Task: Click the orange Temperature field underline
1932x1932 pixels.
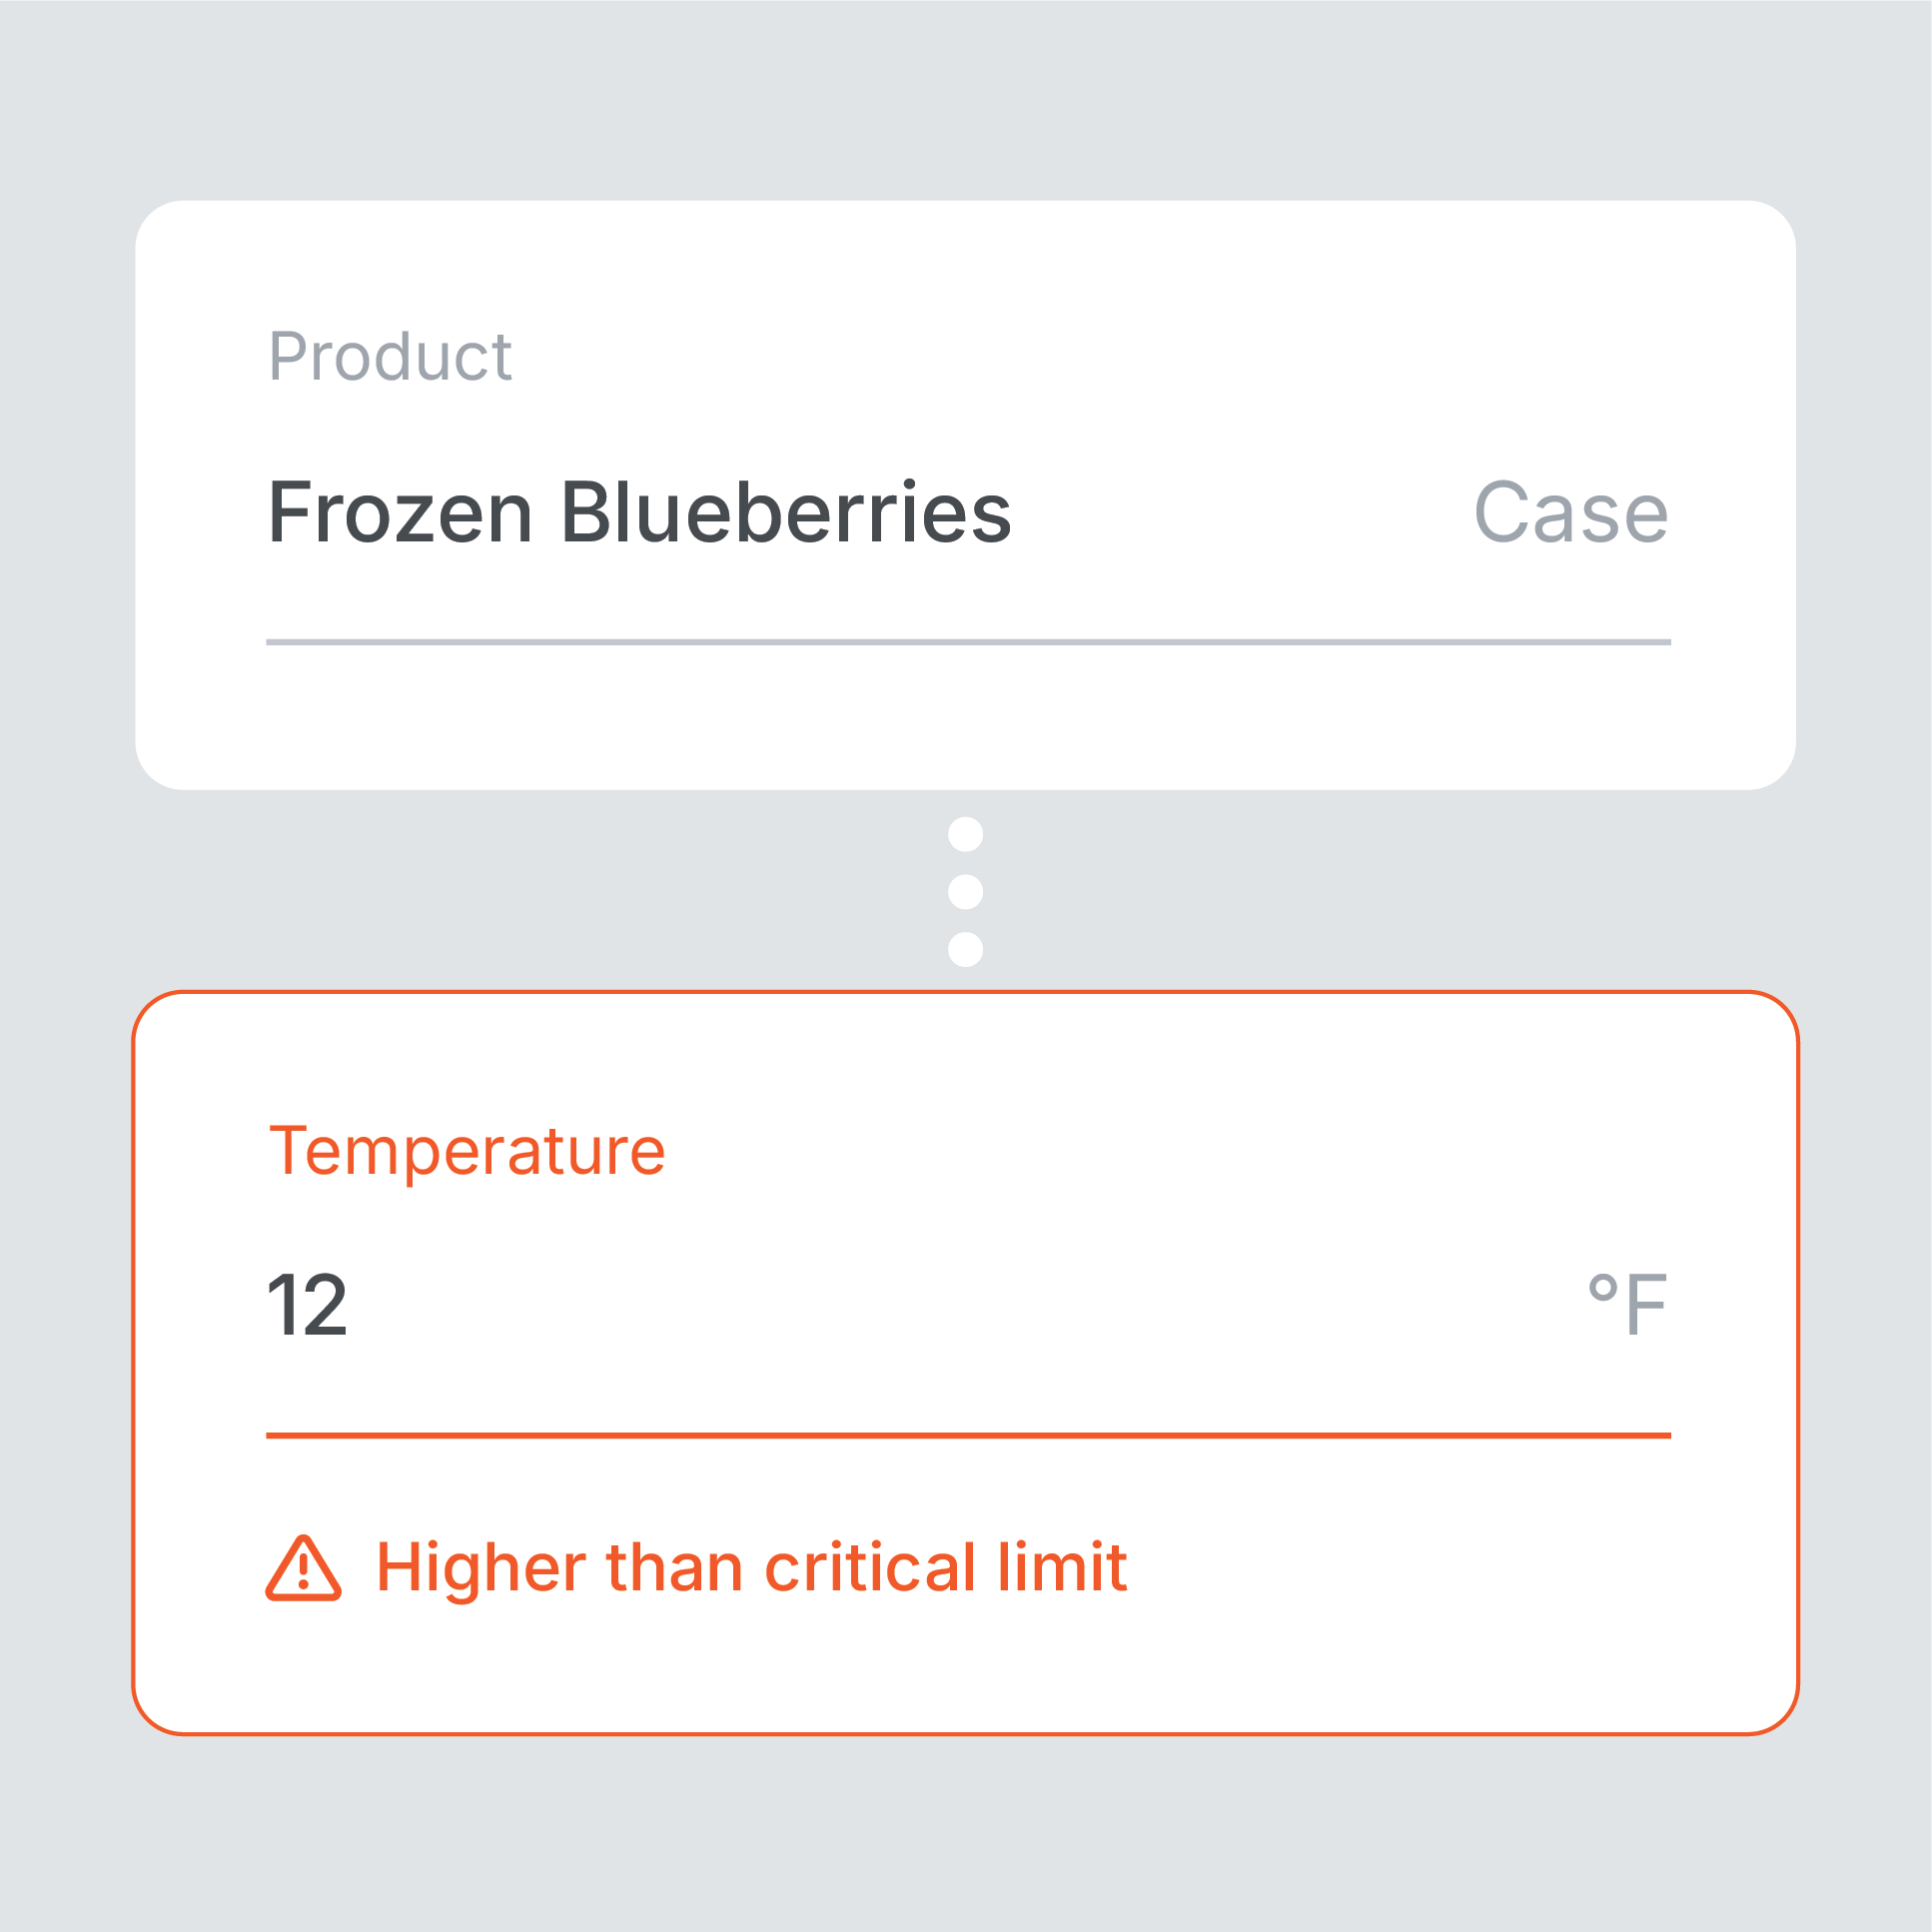Action: [968, 1436]
